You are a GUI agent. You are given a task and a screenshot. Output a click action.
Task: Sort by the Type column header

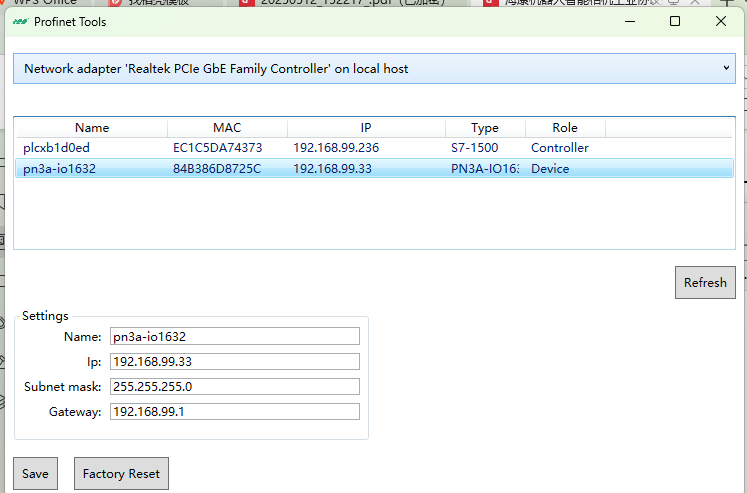[x=485, y=128]
